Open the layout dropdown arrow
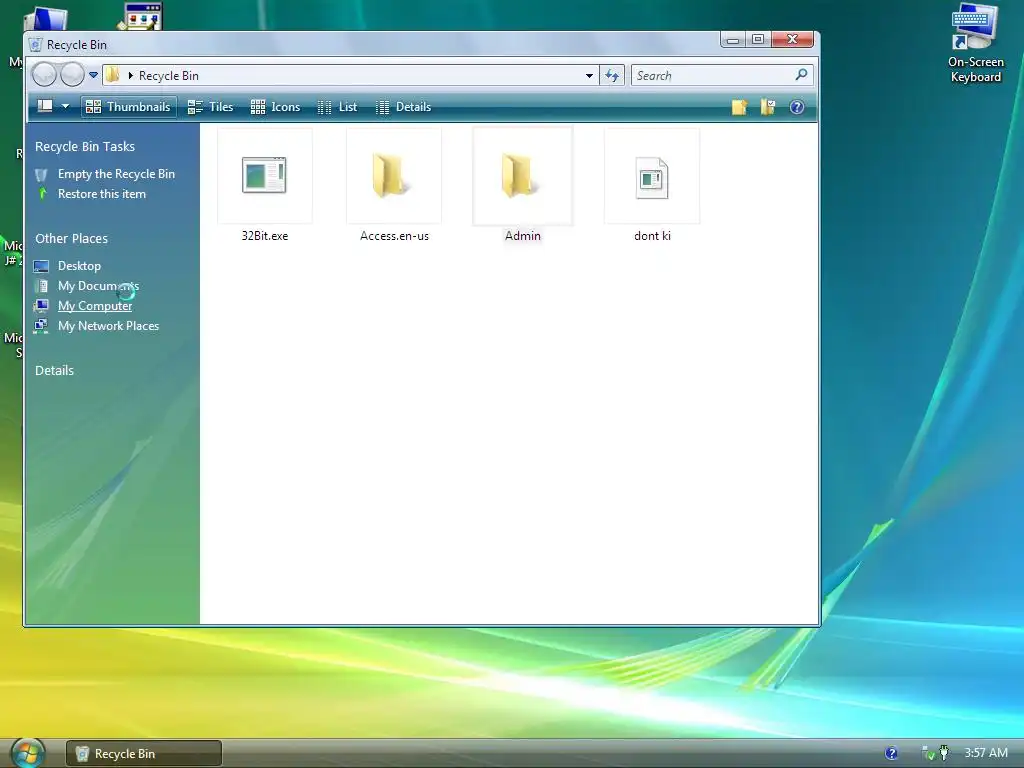The height and width of the screenshot is (768, 1024). pos(65,106)
